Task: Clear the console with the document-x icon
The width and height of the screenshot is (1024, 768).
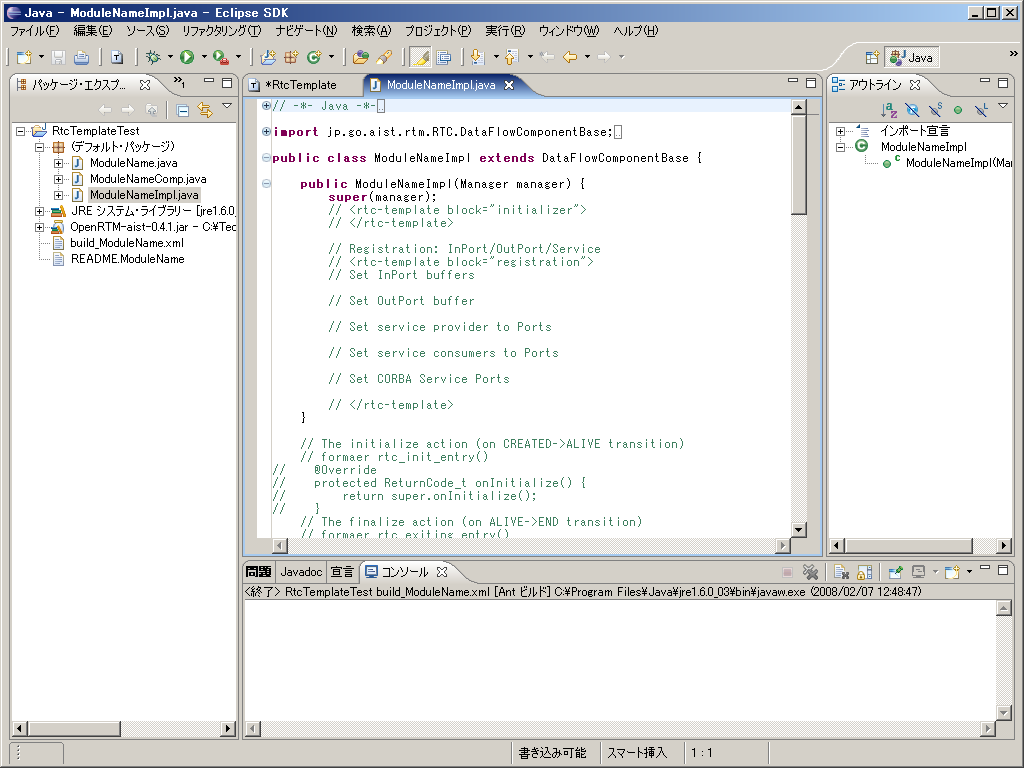Action: (842, 572)
